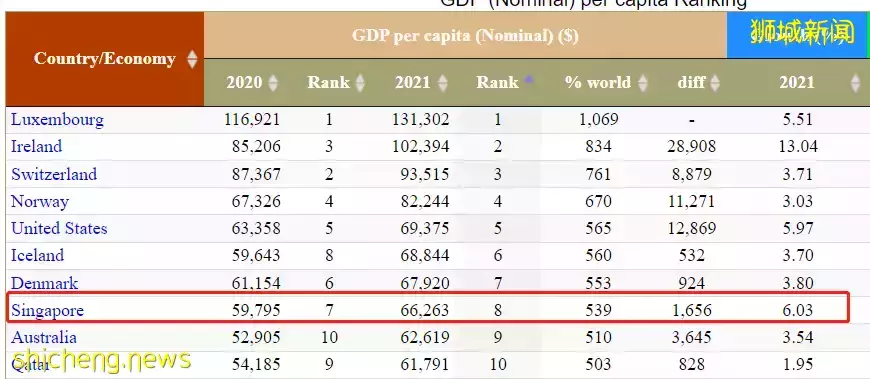The width and height of the screenshot is (870, 379).
Task: Select Qatar 2020 value 54,185
Action: [256, 365]
